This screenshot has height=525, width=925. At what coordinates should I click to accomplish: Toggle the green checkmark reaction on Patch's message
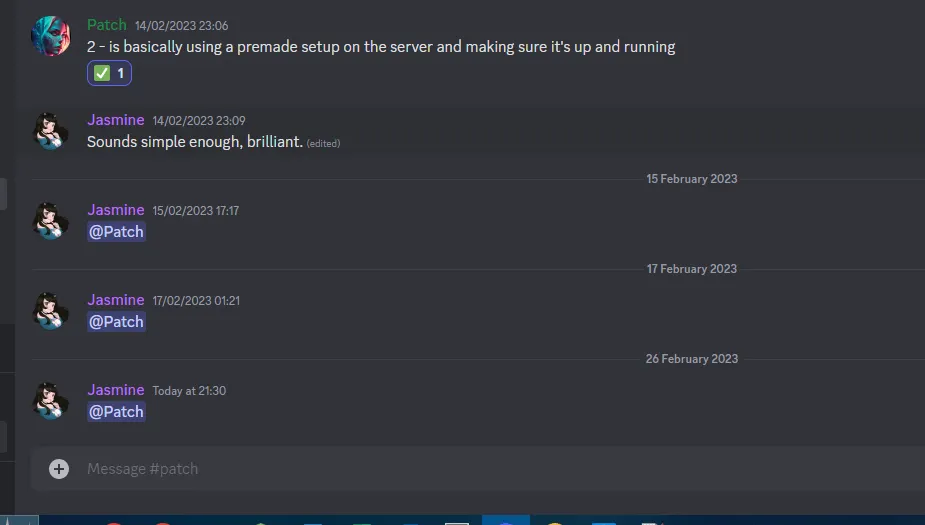click(109, 73)
